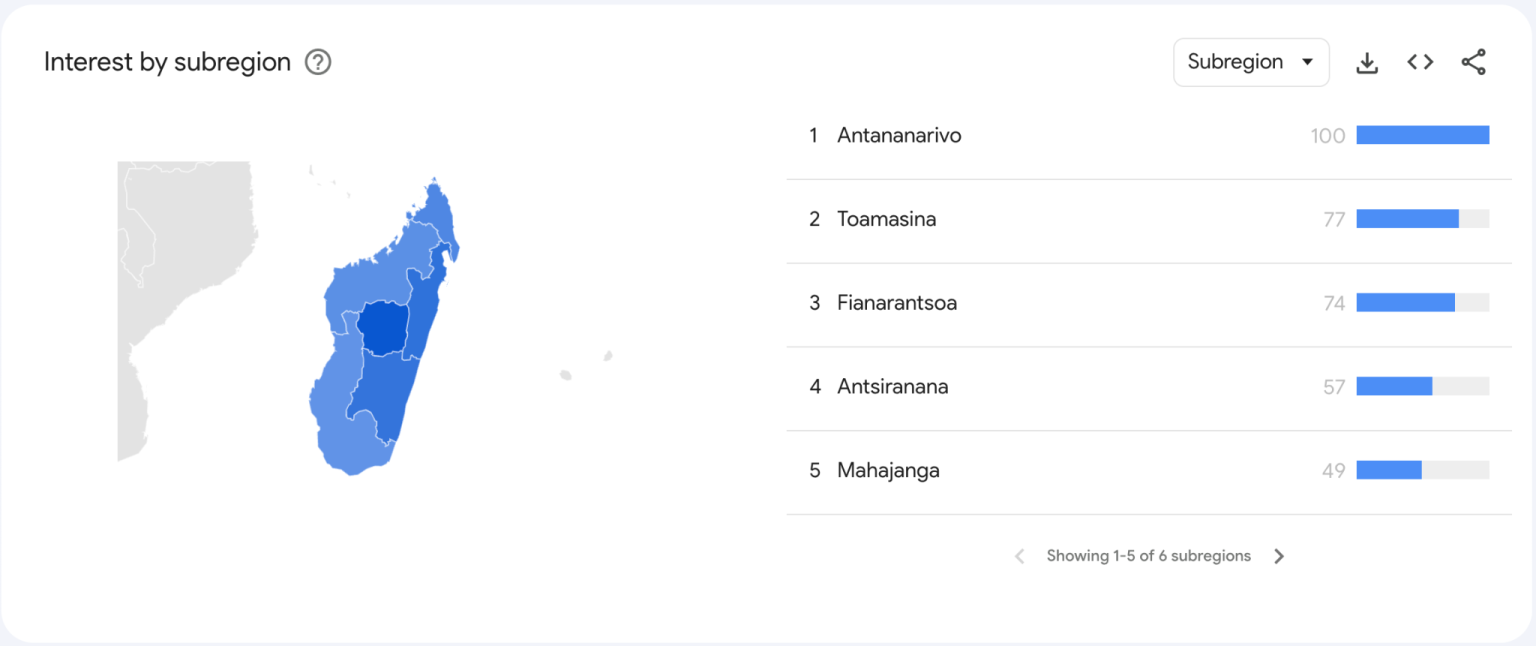
Task: Click the Mahajanga interest bar
Action: click(1389, 470)
